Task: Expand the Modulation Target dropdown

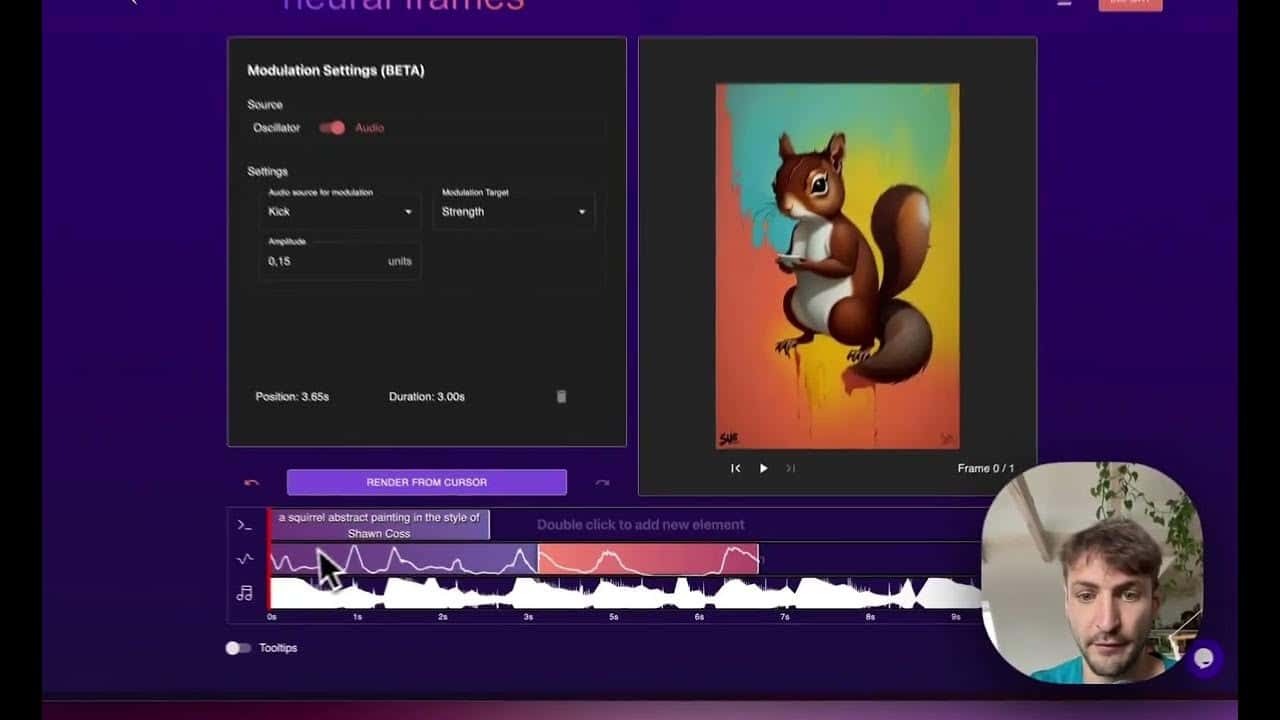Action: point(514,212)
